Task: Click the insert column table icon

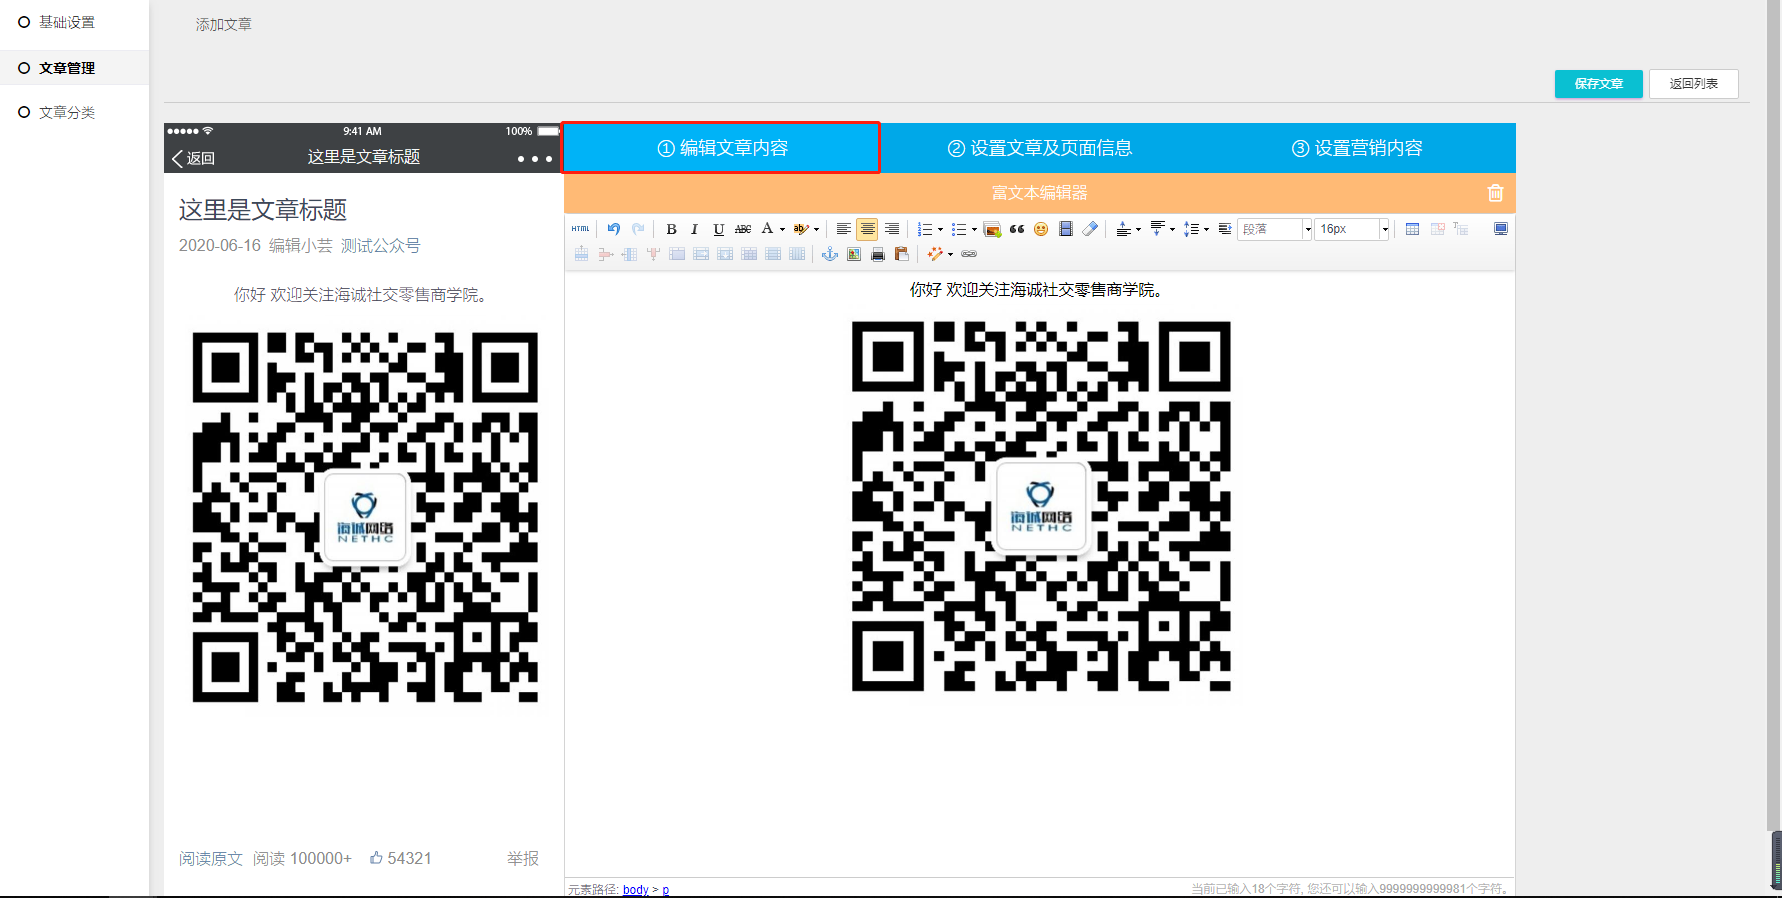Action: pyautogui.click(x=629, y=254)
